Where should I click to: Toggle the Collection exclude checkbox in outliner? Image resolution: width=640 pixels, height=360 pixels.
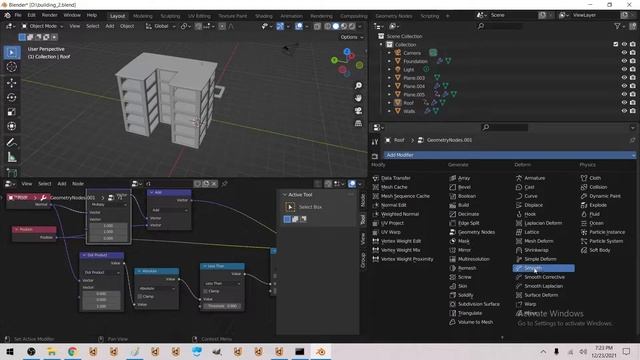(x=616, y=44)
